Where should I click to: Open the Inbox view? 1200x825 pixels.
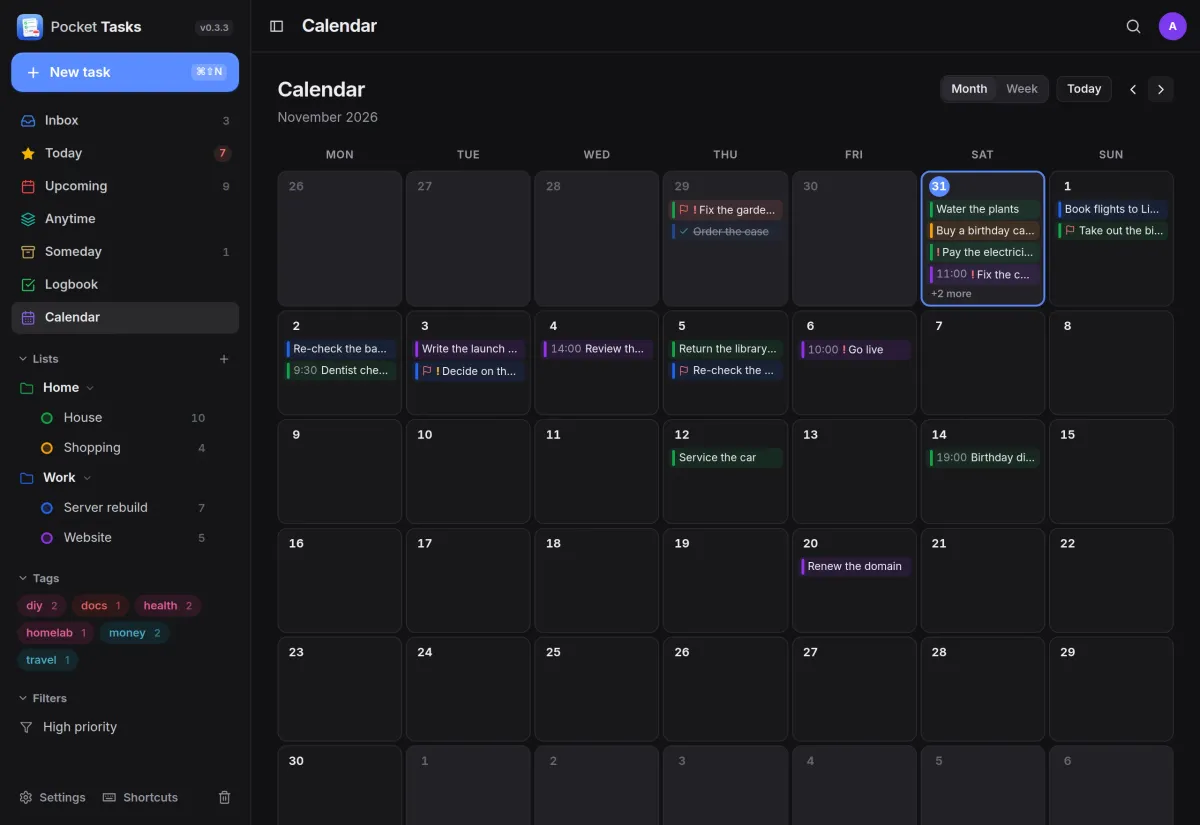(125, 120)
